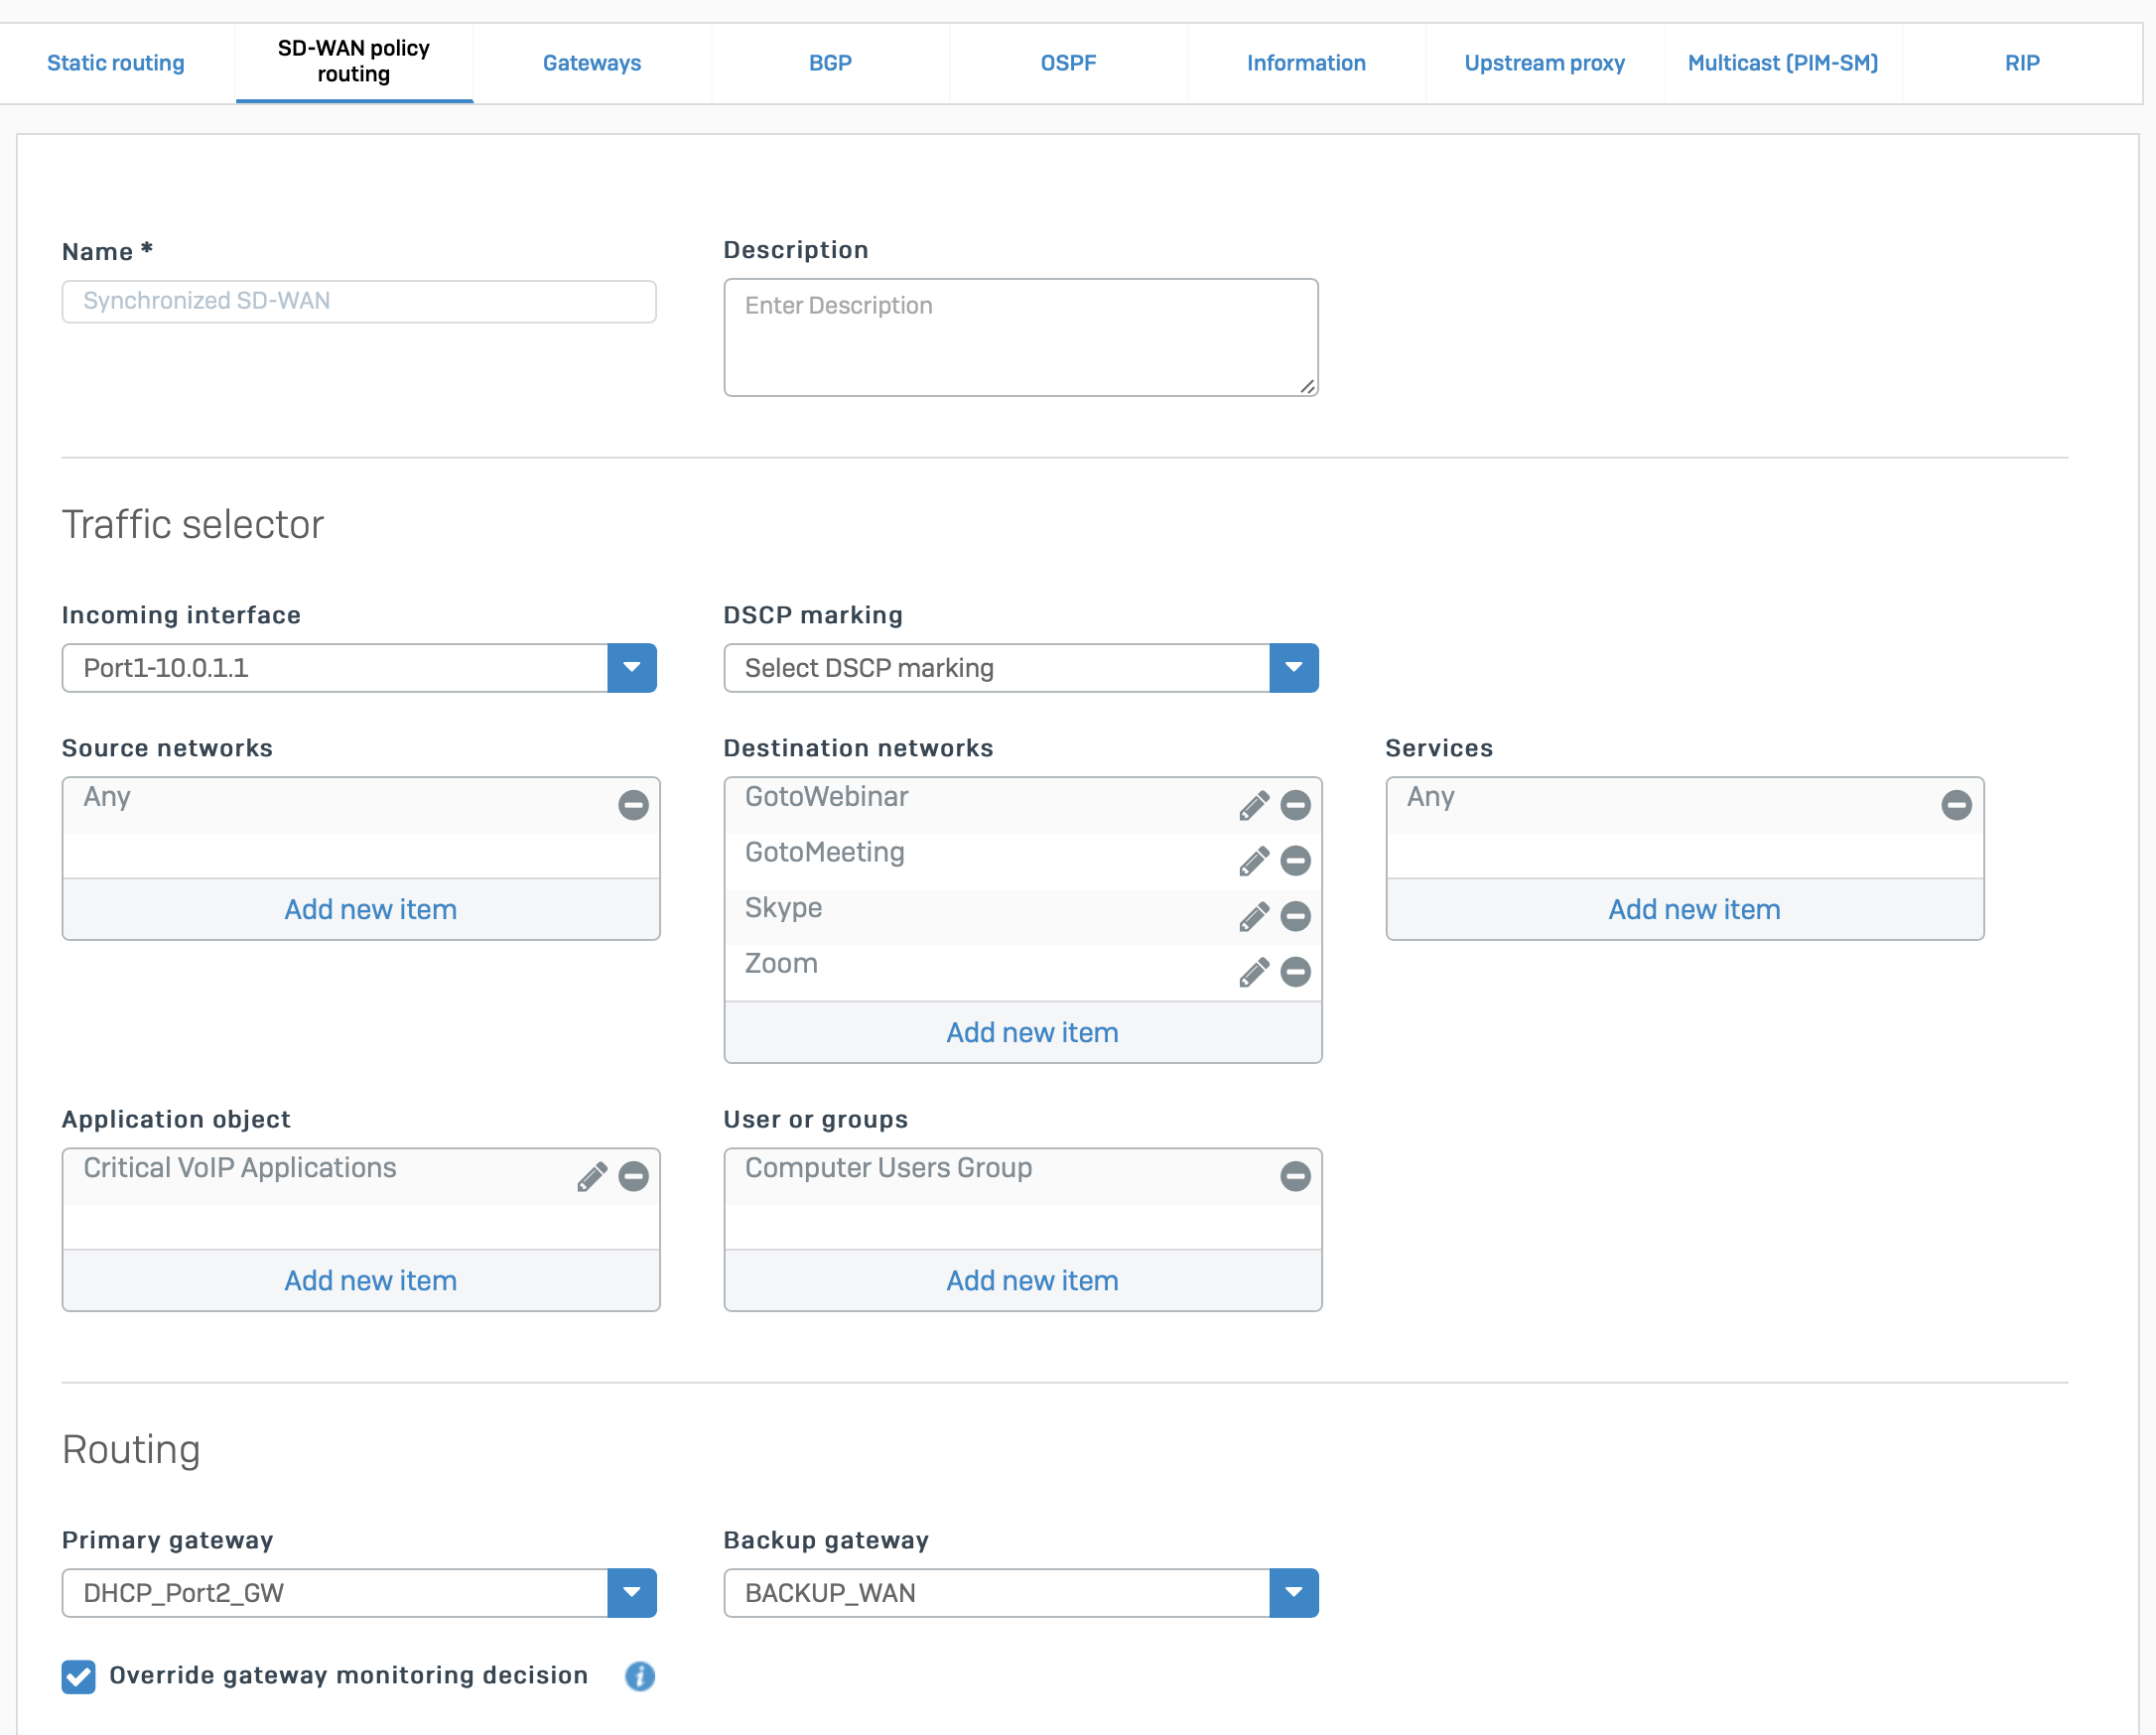The height and width of the screenshot is (1735, 2156).
Task: Open the Incoming interface dropdown
Action: tap(632, 668)
